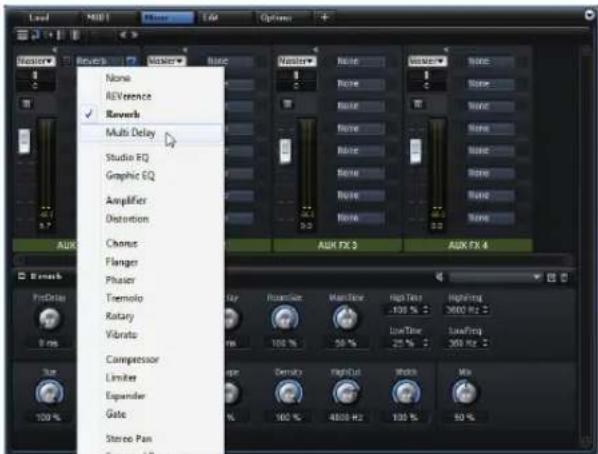Image resolution: width=598 pixels, height=454 pixels.
Task: Click the AUX FX 3 channel label
Action: pyautogui.click(x=338, y=245)
